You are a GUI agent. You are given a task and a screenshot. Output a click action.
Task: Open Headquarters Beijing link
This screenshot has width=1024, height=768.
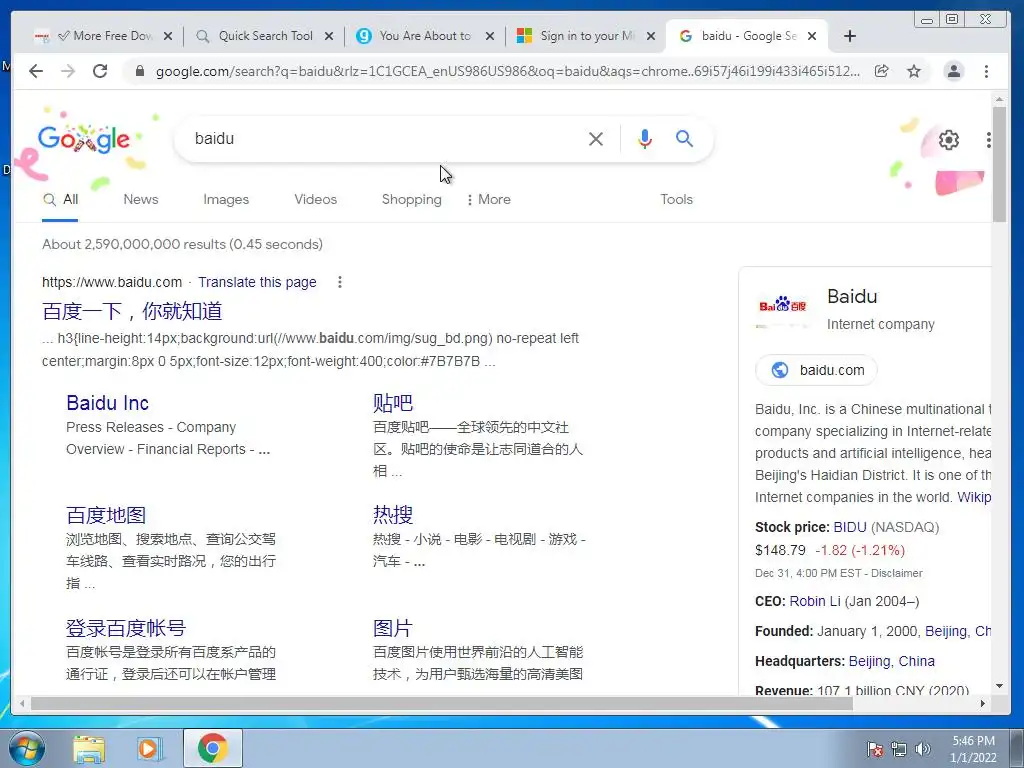pyautogui.click(x=869, y=661)
